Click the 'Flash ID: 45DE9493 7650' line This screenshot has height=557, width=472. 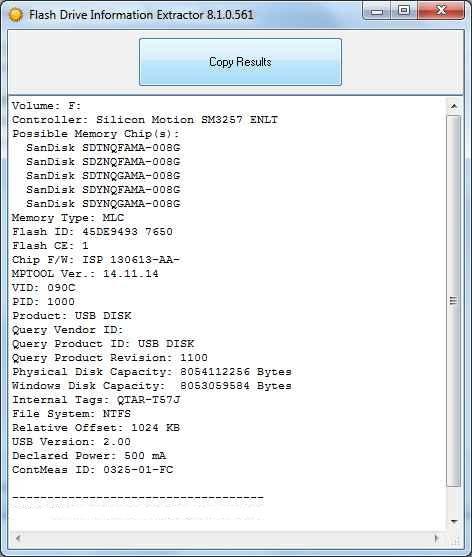point(92,232)
